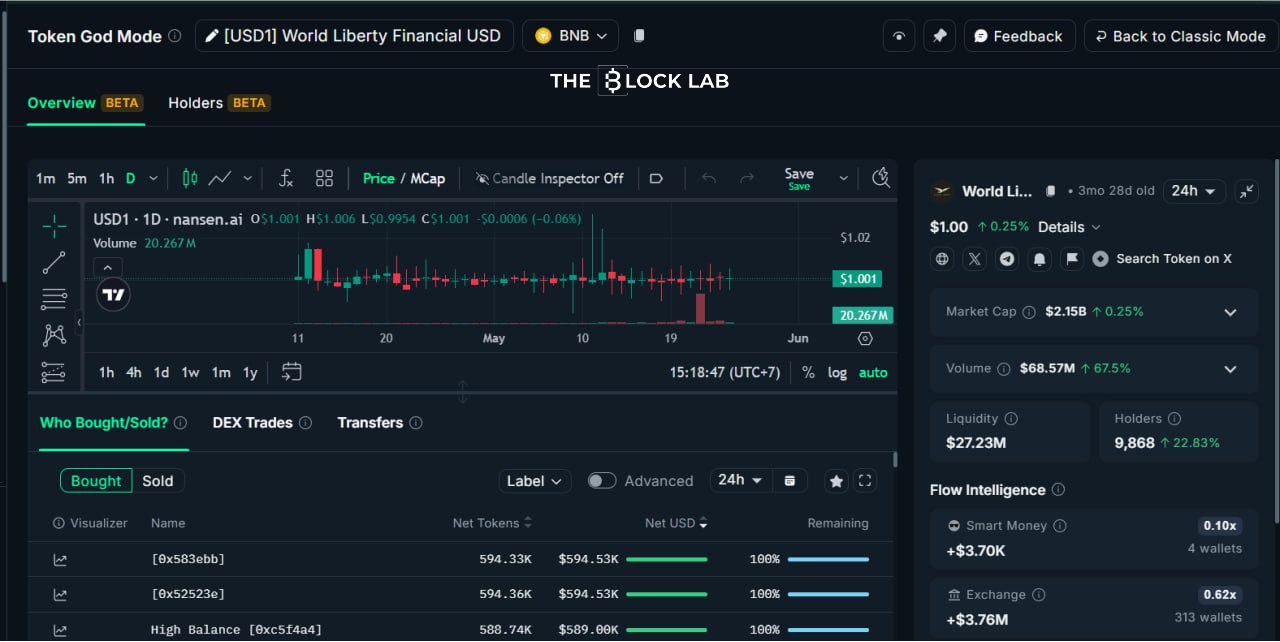Select the Bought option
1280x642 pixels.
(x=96, y=481)
